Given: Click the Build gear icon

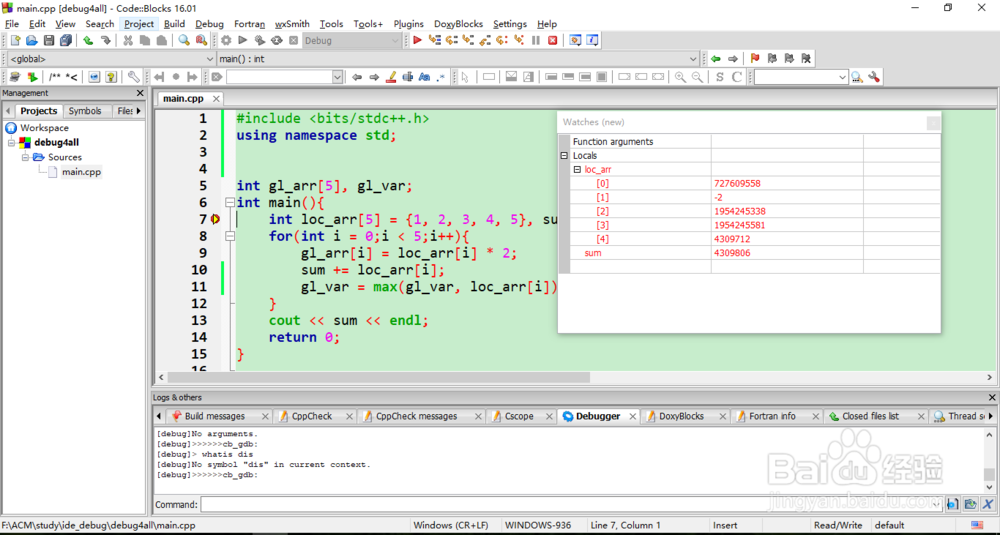Looking at the screenshot, I should [226, 40].
